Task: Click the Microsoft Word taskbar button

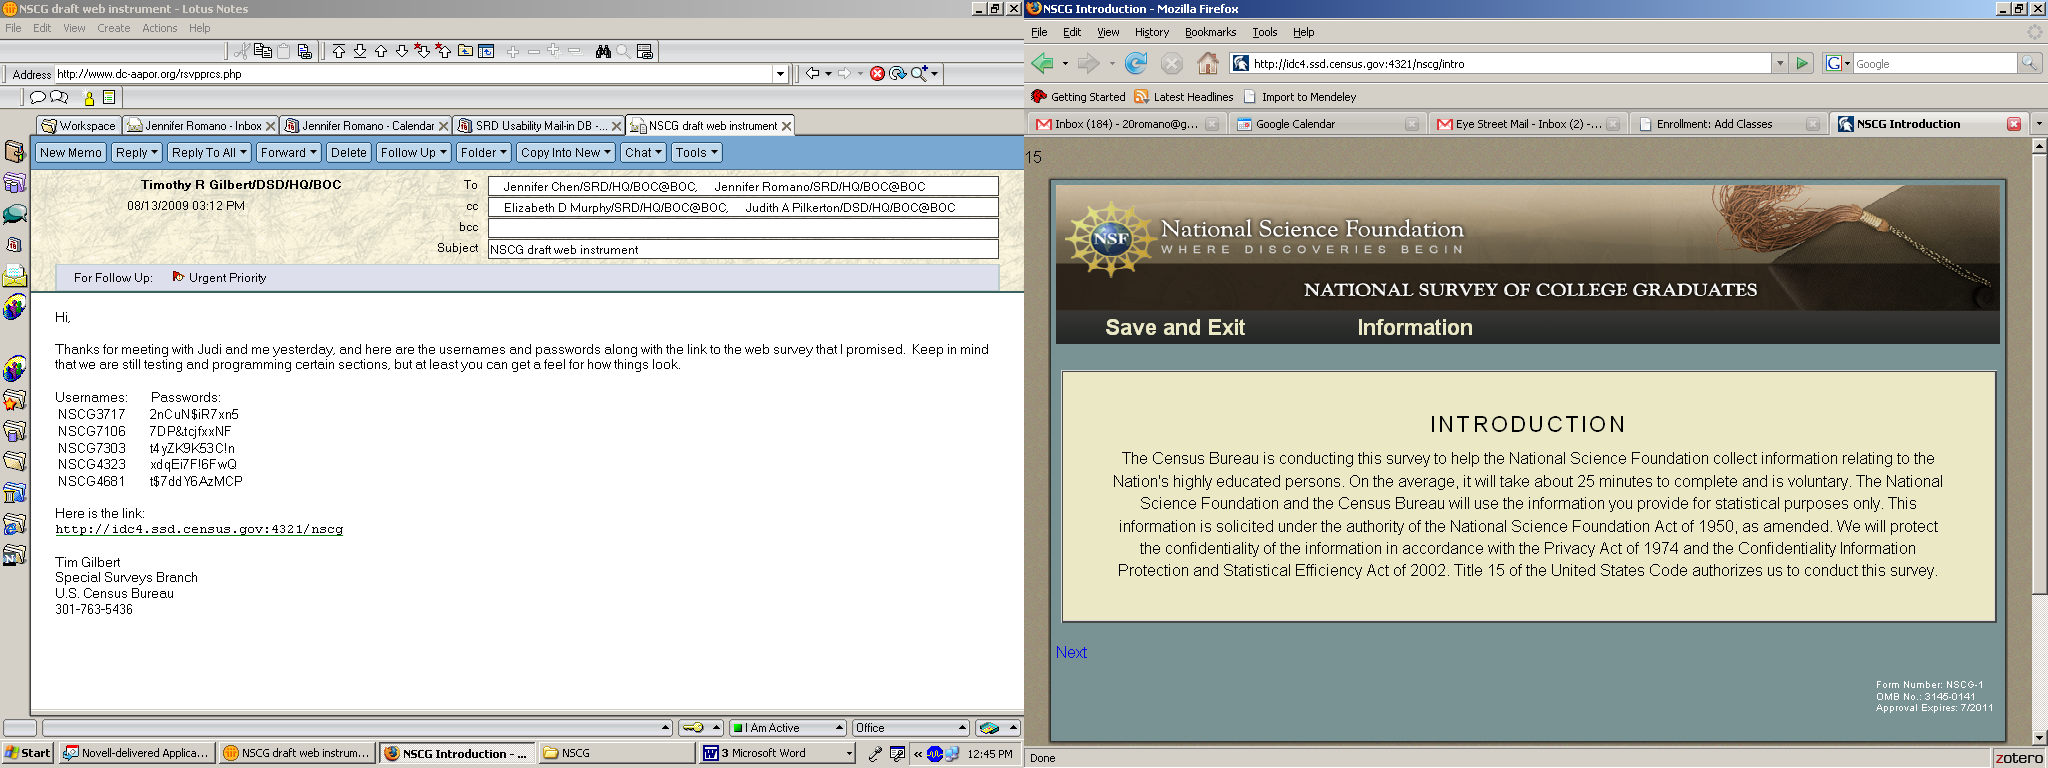Action: point(777,753)
